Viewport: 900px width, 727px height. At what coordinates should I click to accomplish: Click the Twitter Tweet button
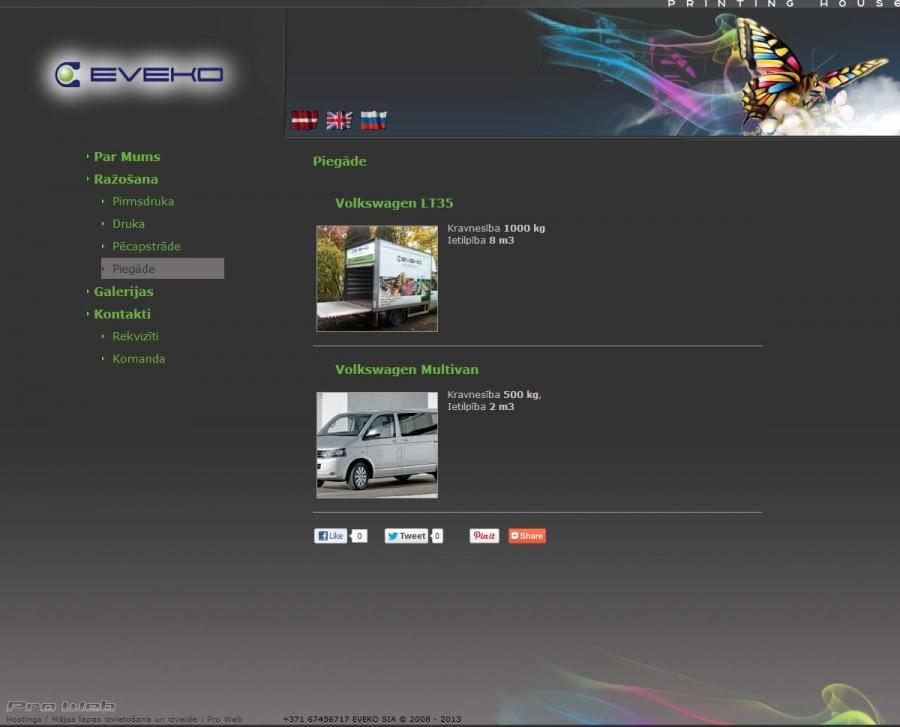pyautogui.click(x=406, y=536)
